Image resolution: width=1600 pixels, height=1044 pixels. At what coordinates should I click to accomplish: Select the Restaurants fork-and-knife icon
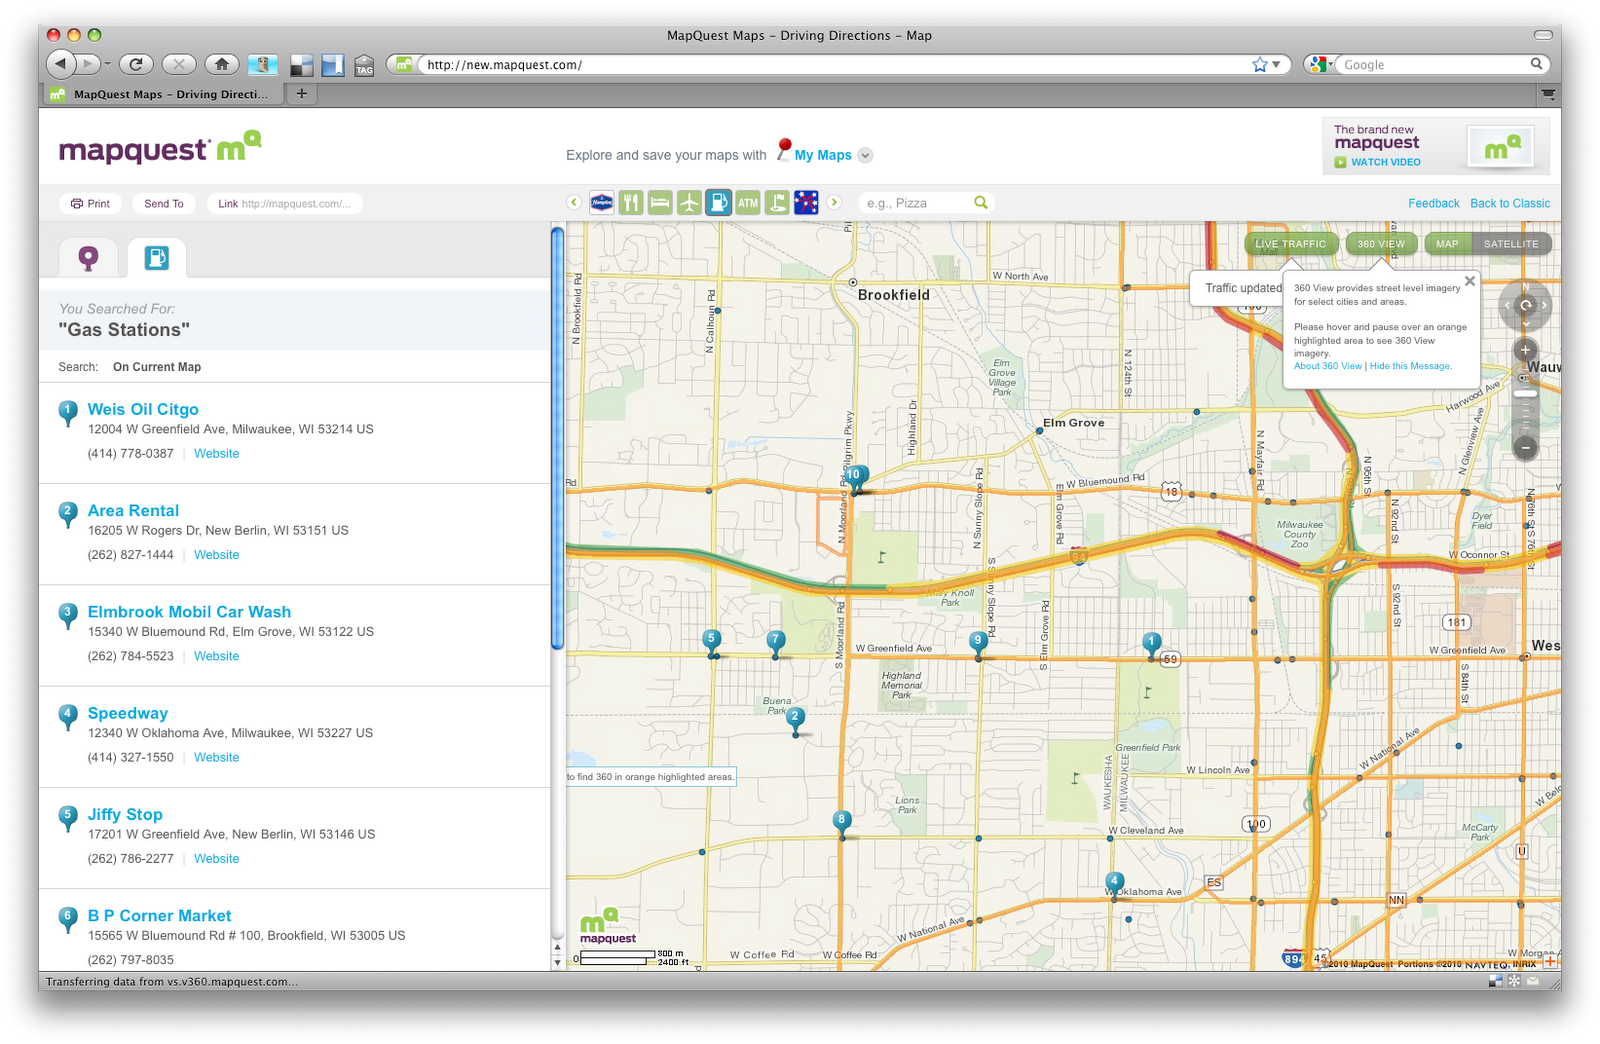click(x=631, y=203)
